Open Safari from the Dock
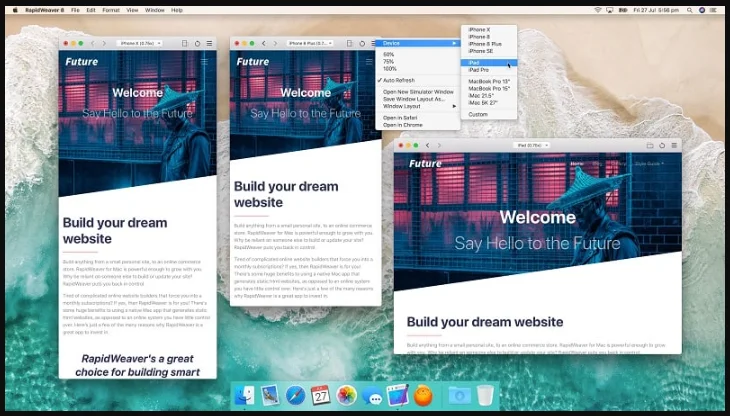 [x=295, y=396]
